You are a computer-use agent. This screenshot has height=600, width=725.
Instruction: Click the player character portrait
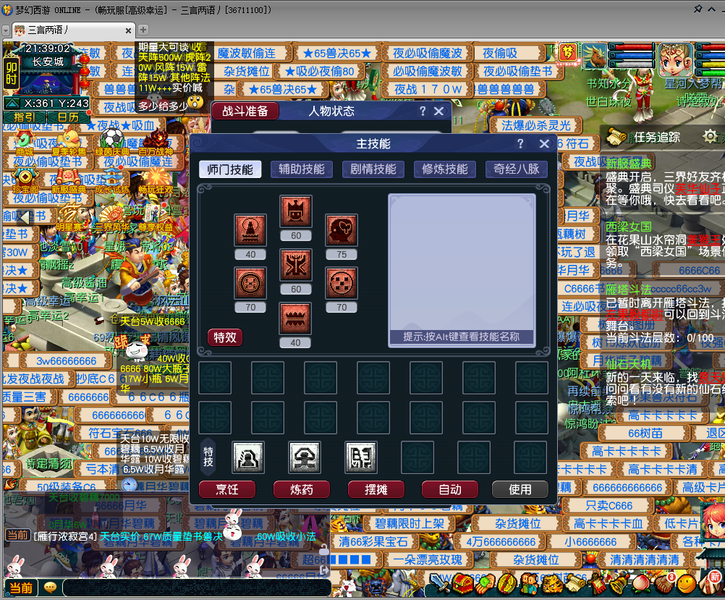(675, 60)
